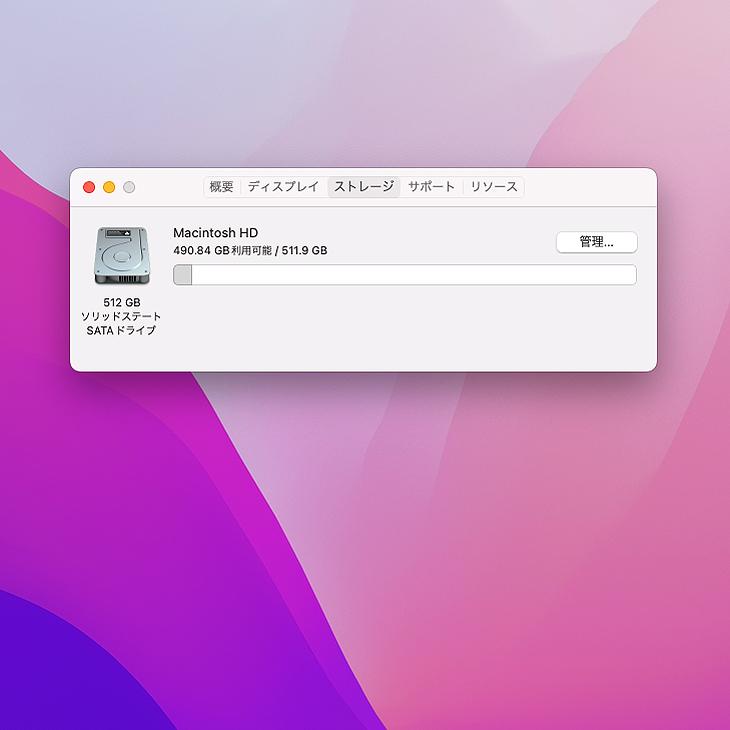The image size is (730, 730).
Task: Click the 512 GB capacity label under the drive
Action: point(121,302)
